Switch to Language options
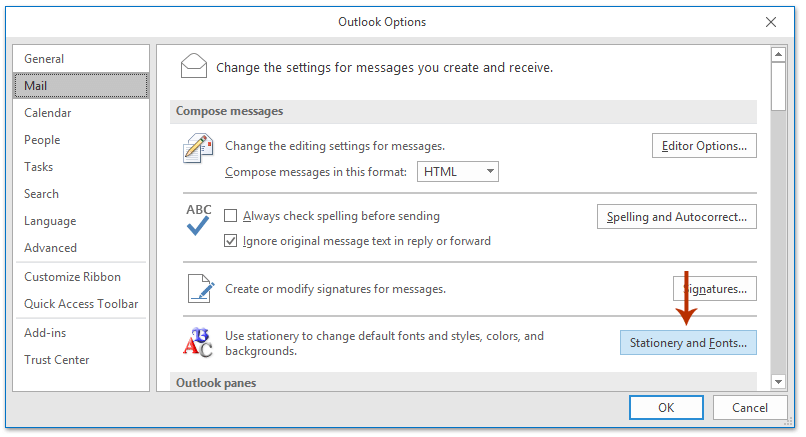 coord(81,221)
